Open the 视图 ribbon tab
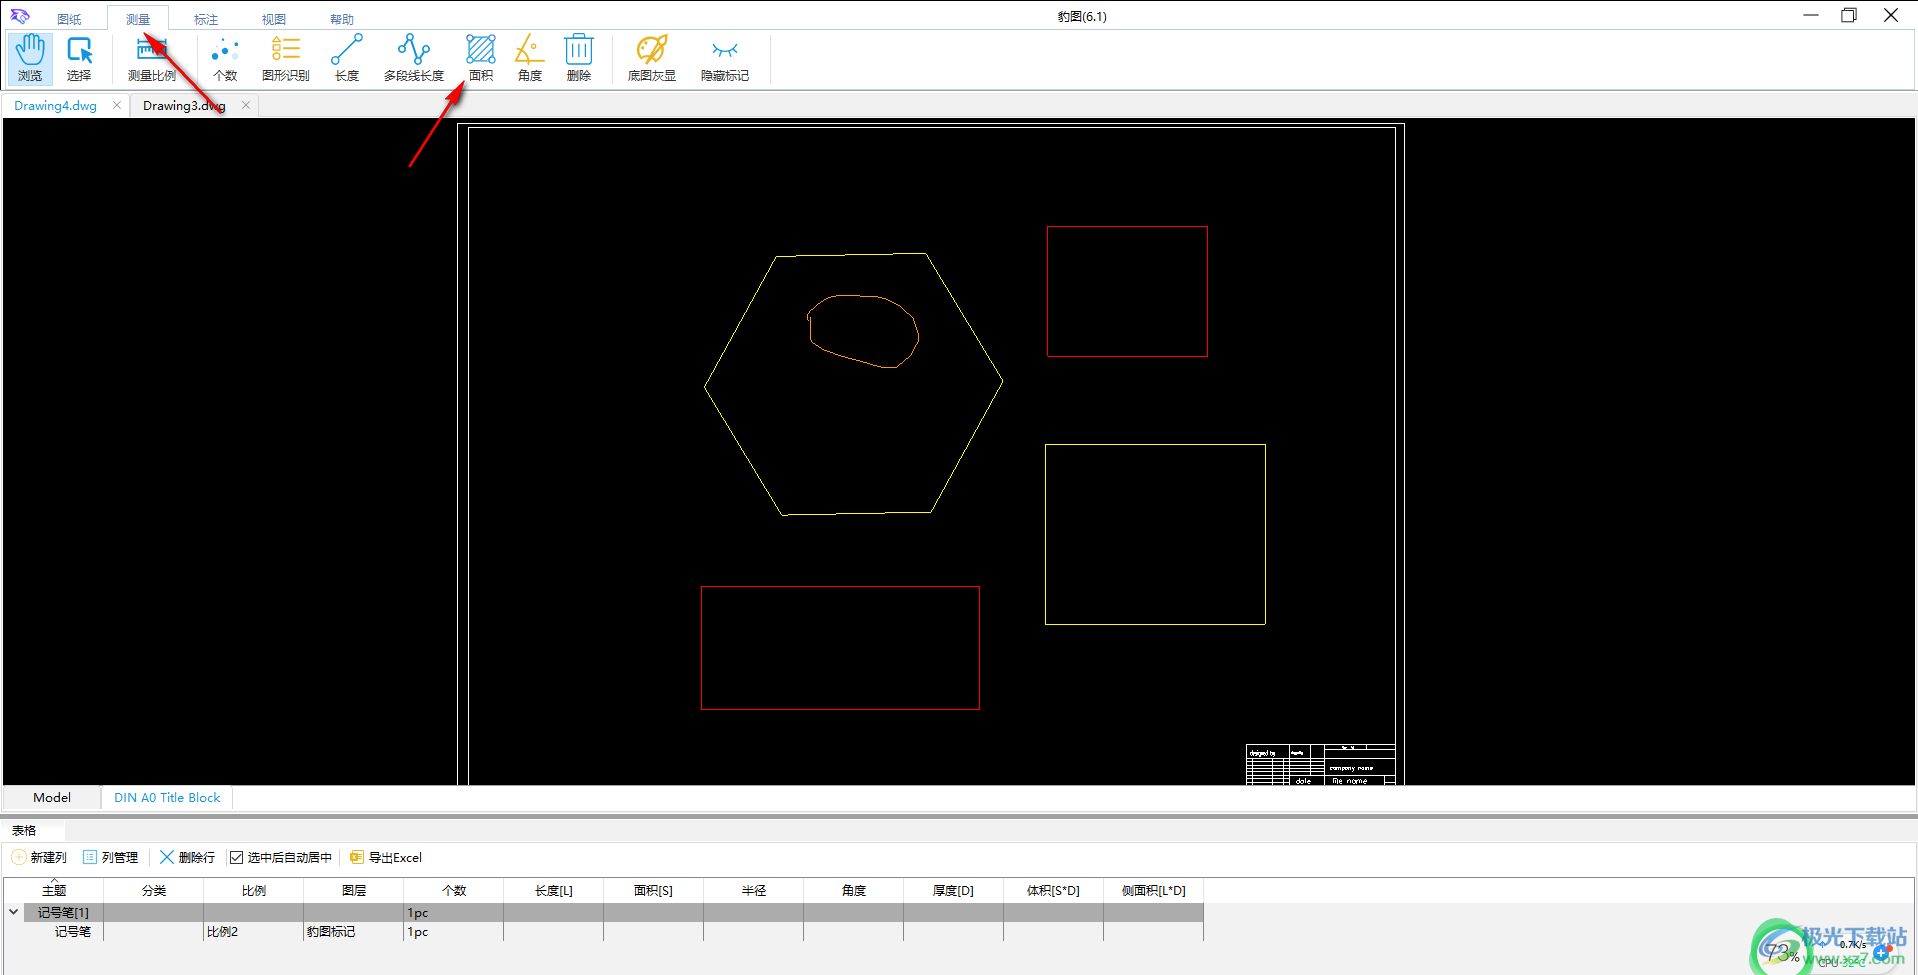 [274, 19]
